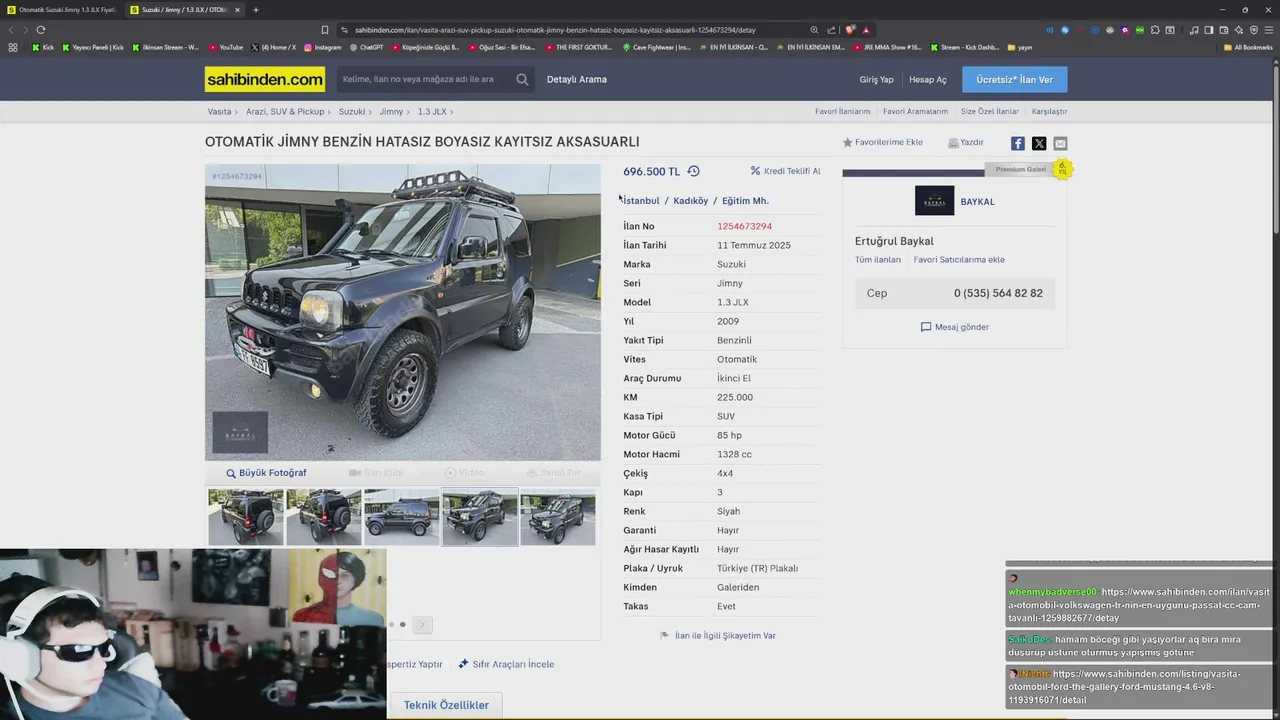Screen dimensions: 1280x720
Task: Select the highlighted fourth Jimny thumbnail
Action: click(480, 517)
